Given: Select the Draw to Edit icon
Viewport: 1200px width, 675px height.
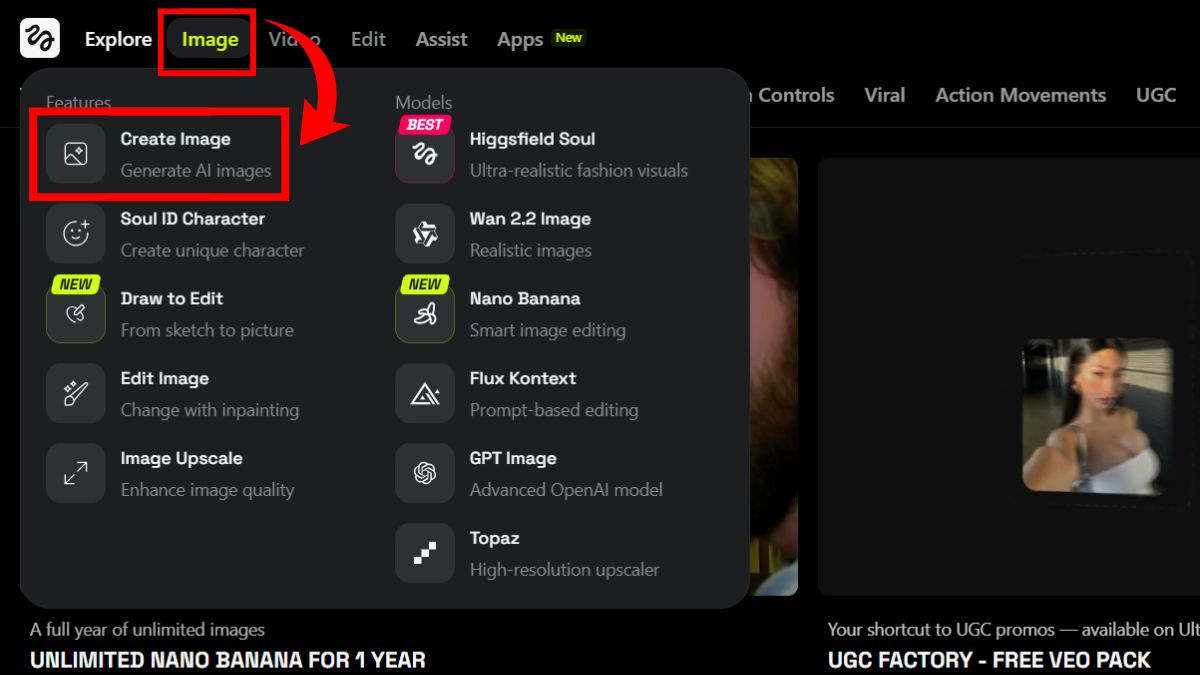Looking at the screenshot, I should click(x=76, y=314).
